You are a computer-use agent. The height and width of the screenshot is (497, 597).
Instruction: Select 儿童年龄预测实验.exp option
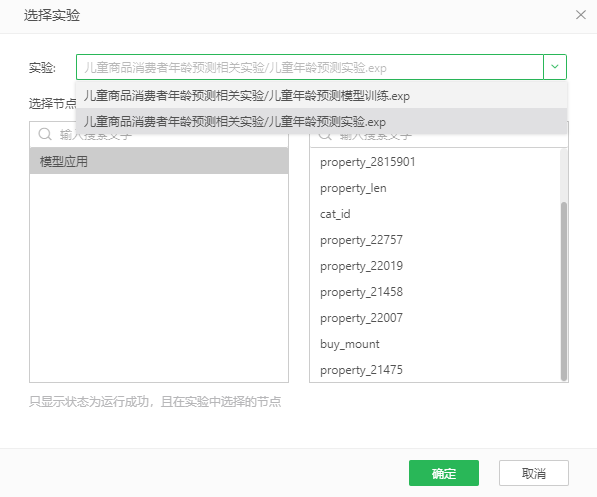point(322,122)
